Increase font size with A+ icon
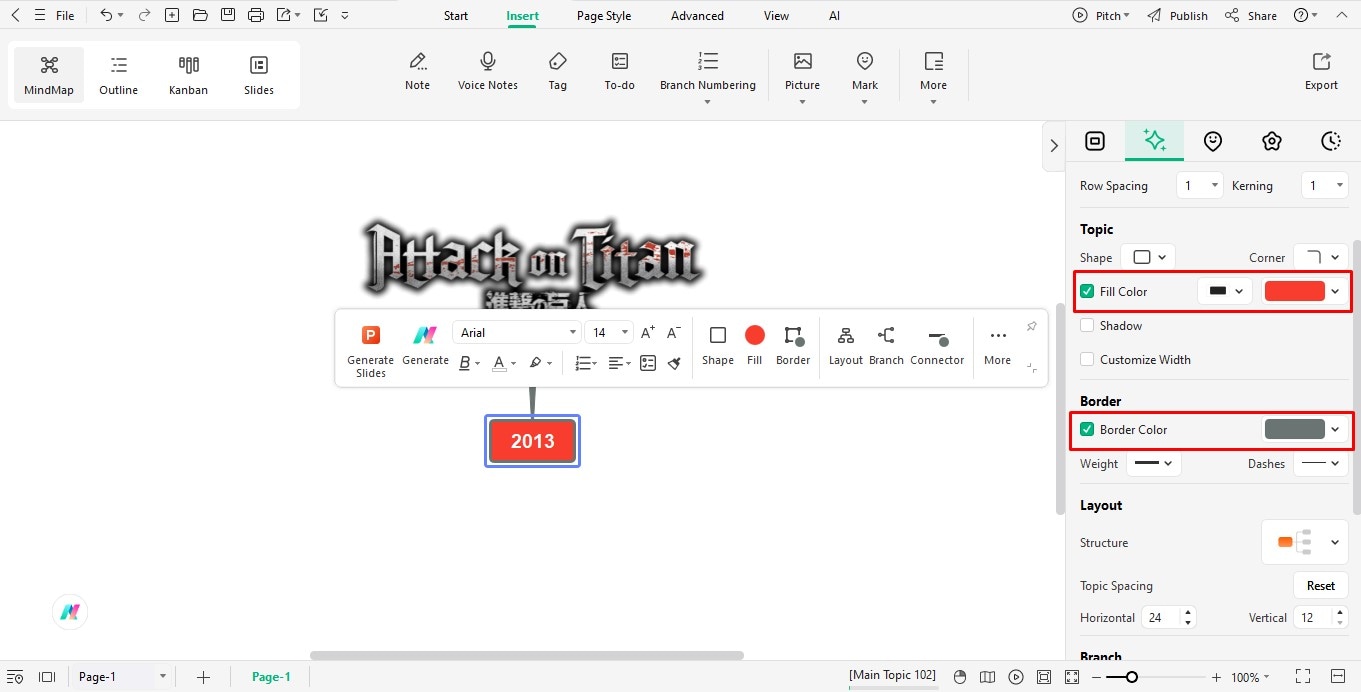The height and width of the screenshot is (692, 1361). click(x=647, y=332)
